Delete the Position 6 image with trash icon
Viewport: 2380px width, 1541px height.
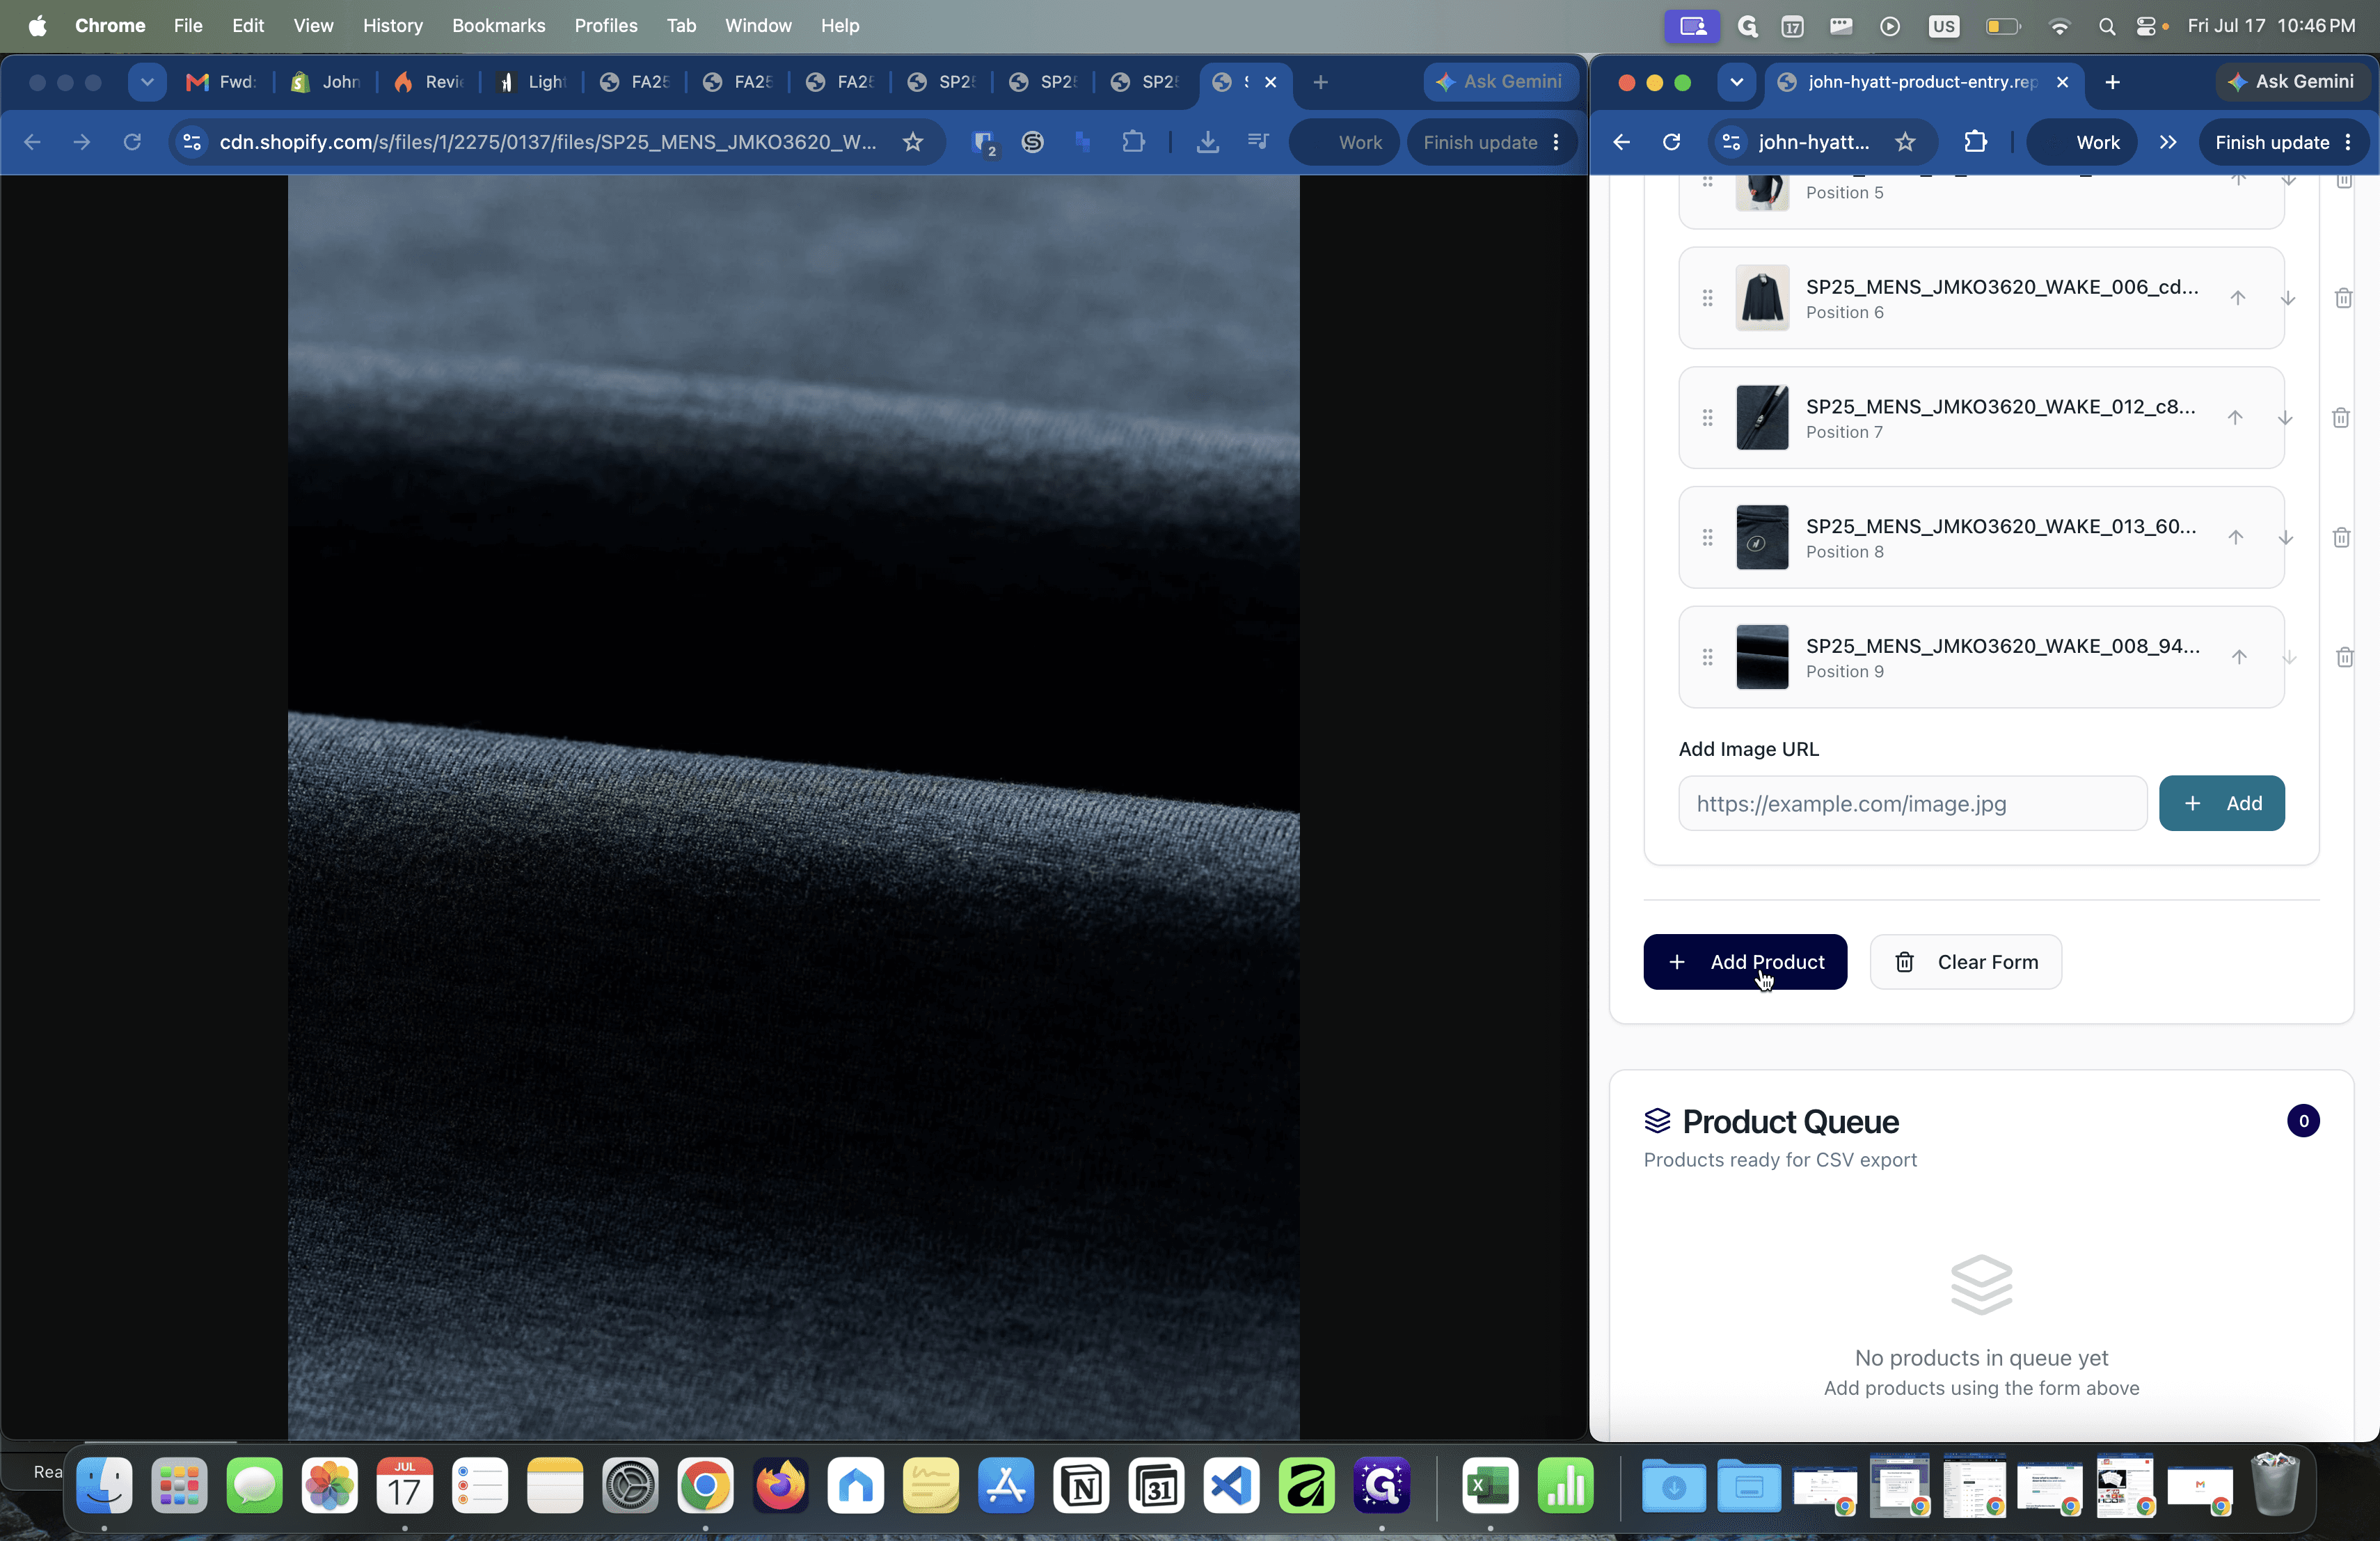2343,298
